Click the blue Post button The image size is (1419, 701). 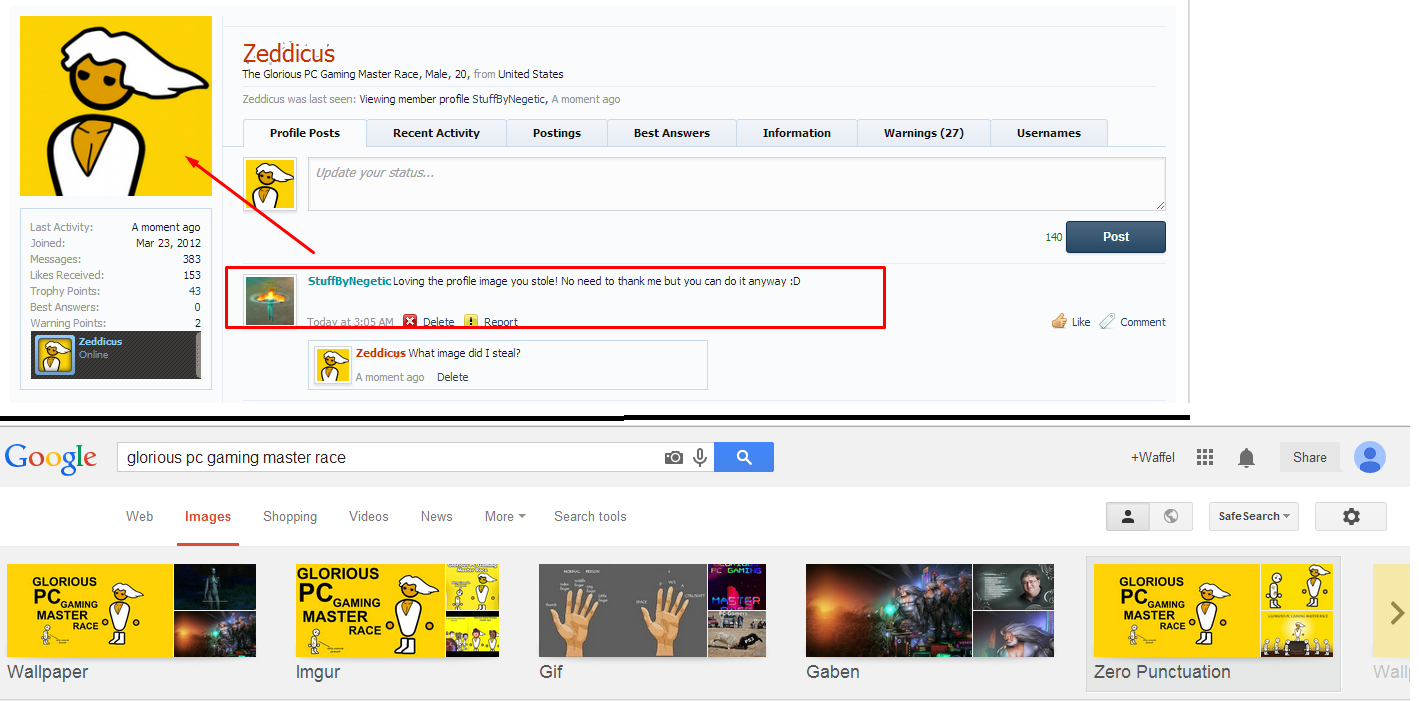1116,237
